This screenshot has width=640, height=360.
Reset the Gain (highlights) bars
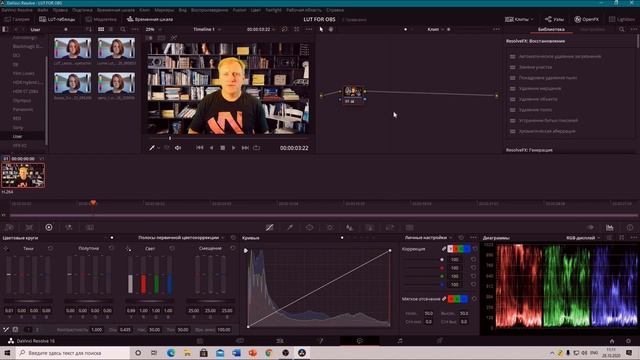pos(172,248)
